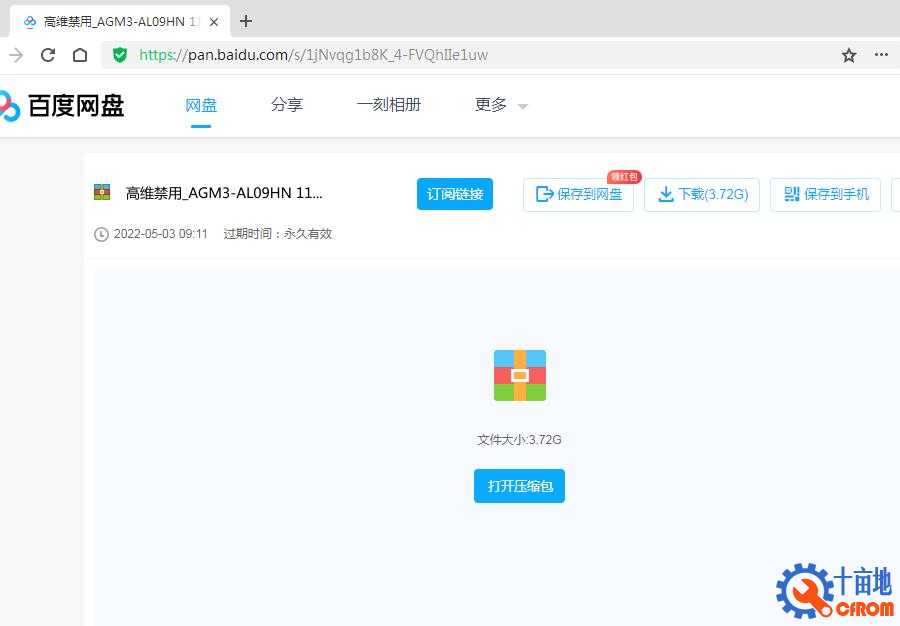Close the 高维禁用_AGM3-AL09HN tab
900x626 pixels.
point(214,21)
